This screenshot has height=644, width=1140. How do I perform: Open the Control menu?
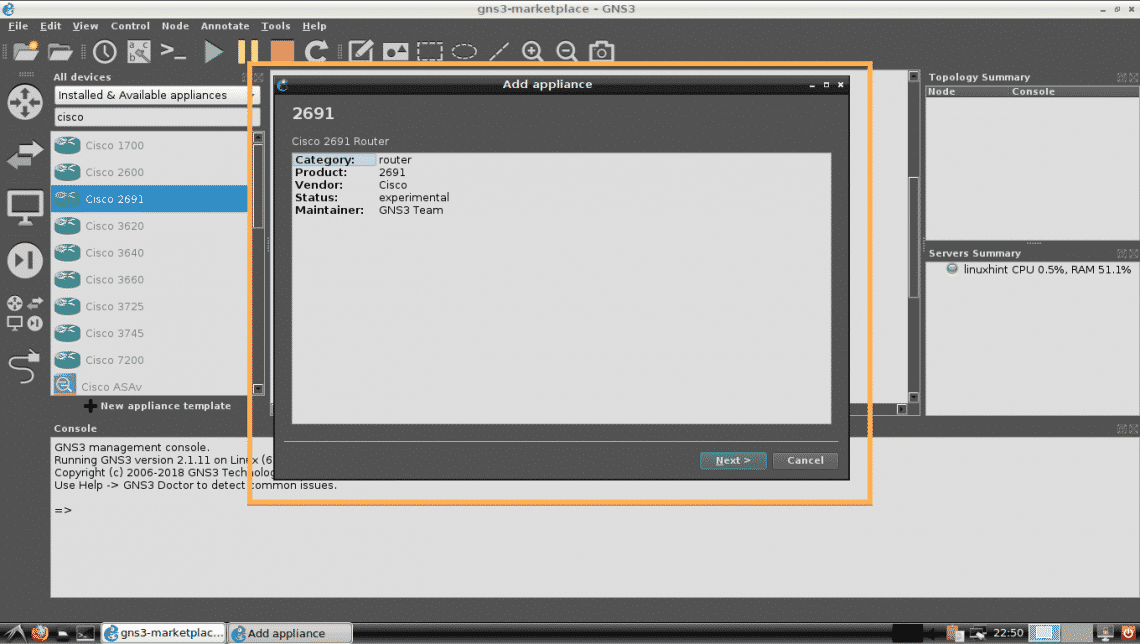pyautogui.click(x=130, y=26)
